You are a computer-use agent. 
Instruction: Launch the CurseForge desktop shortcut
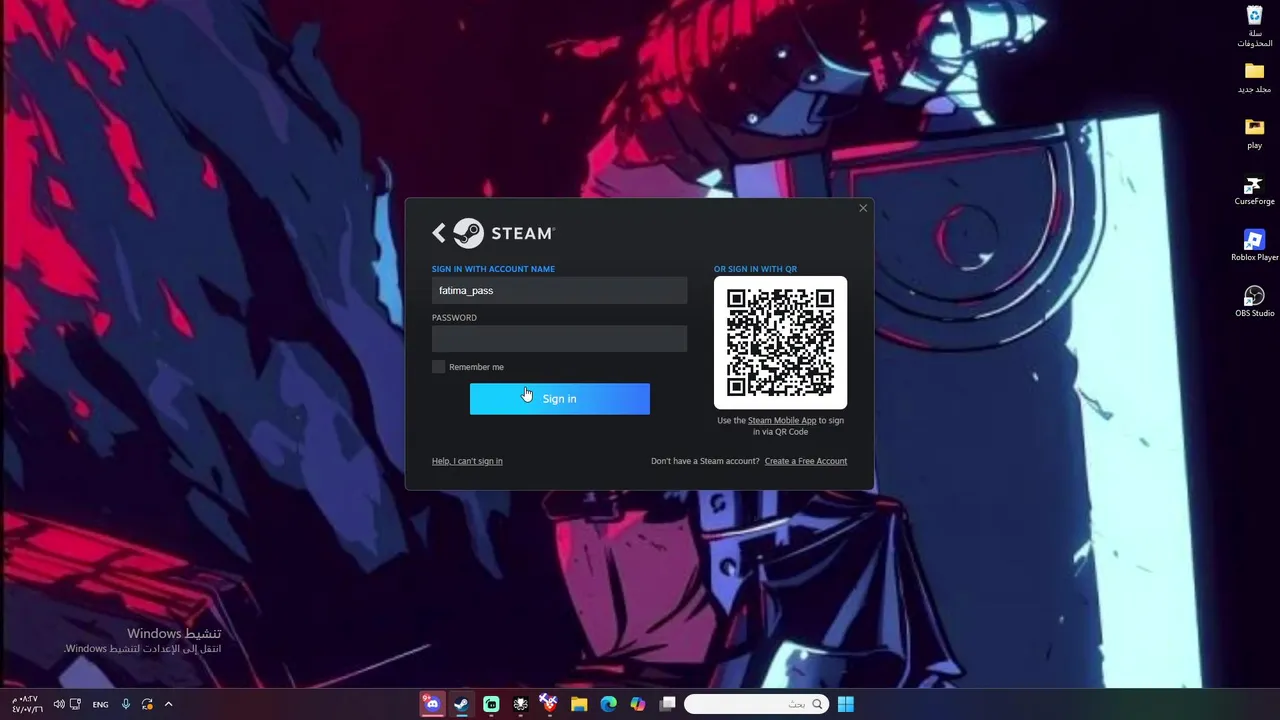coord(1254,190)
